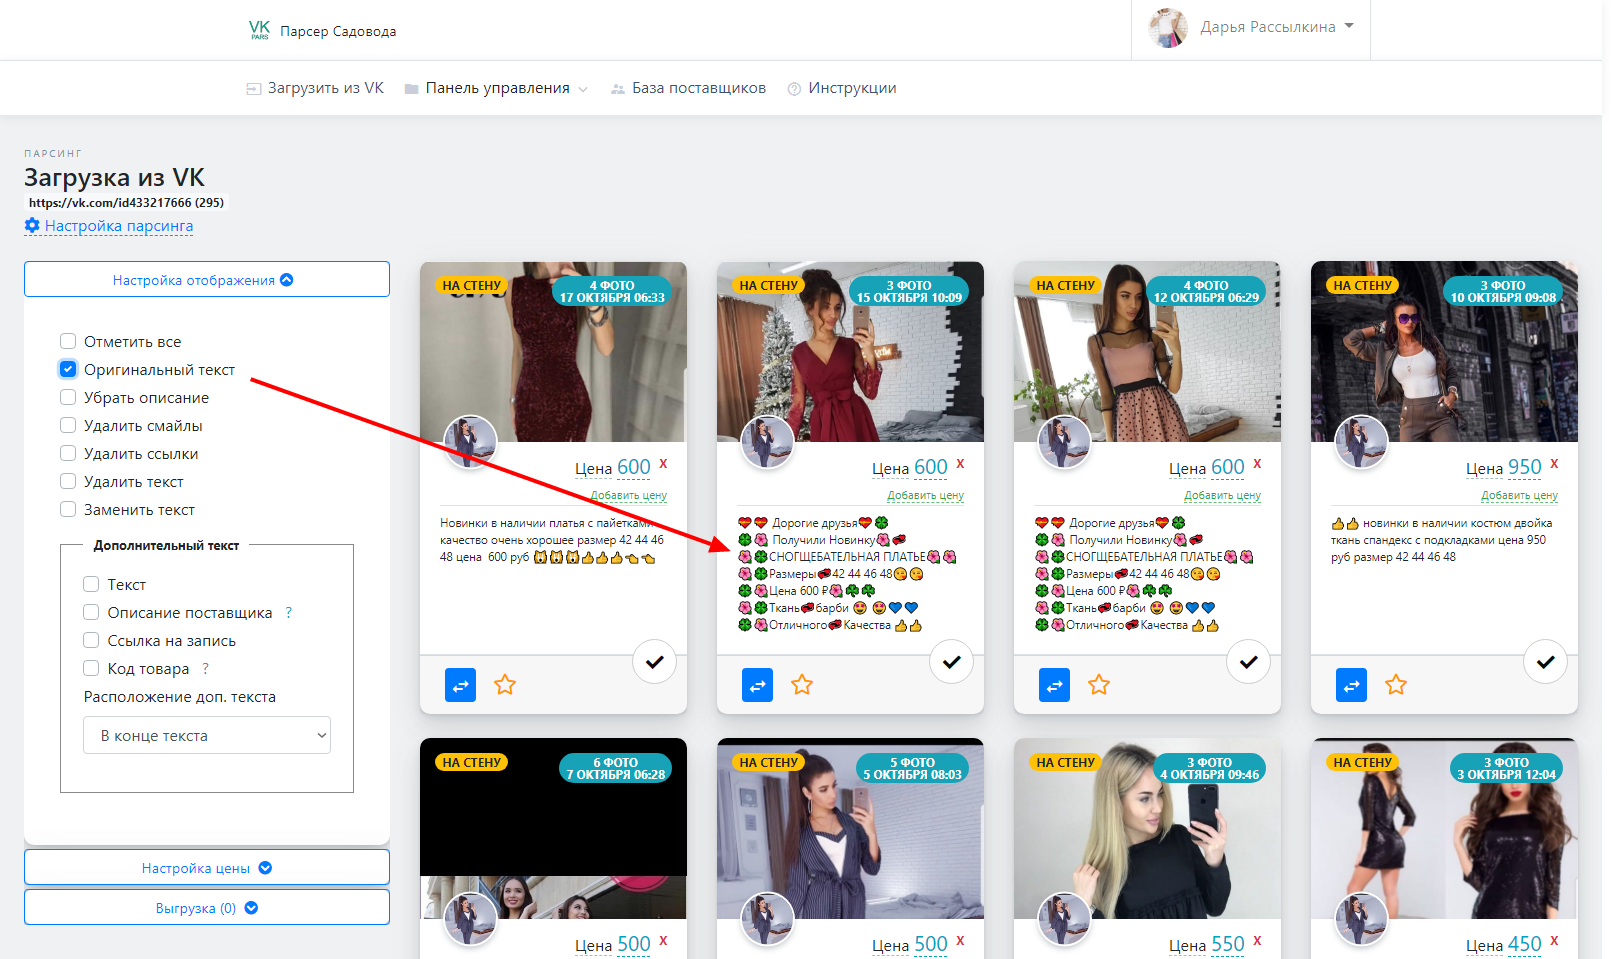Image resolution: width=1617 pixels, height=959 pixels.
Task: Click 'Добавить цену' link on first card
Action: pyautogui.click(x=628, y=495)
